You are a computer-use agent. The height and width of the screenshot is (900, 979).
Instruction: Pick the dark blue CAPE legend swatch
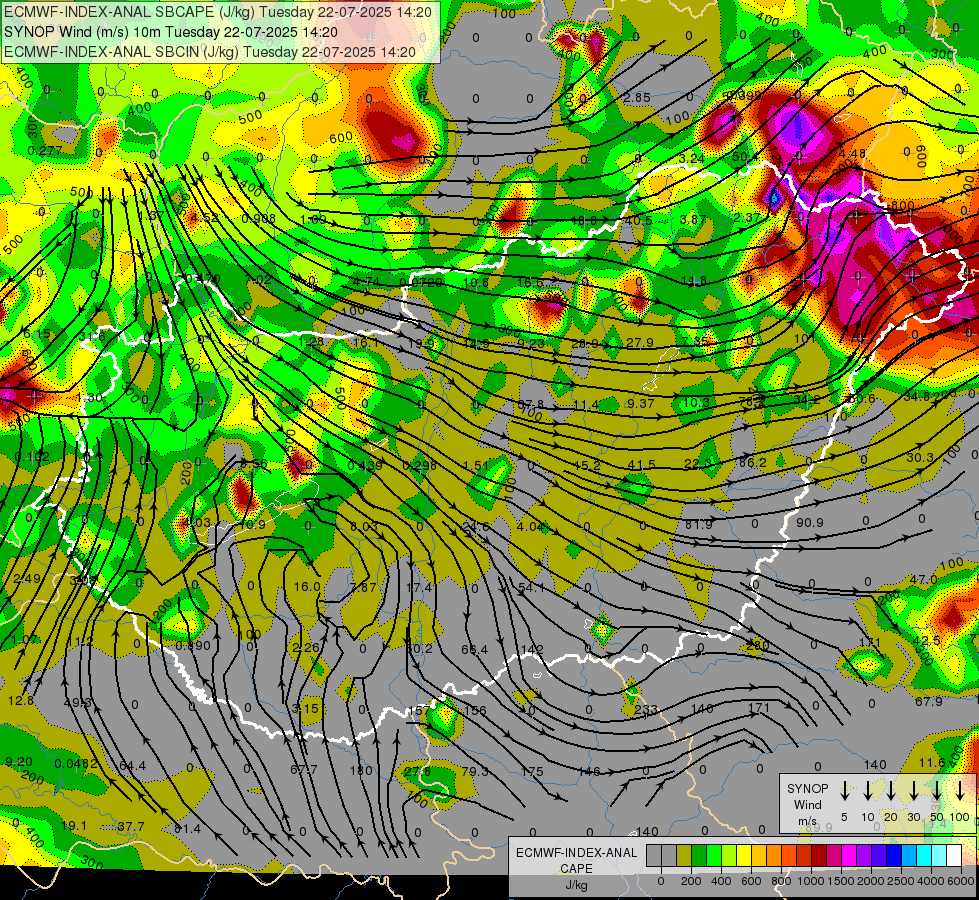pyautogui.click(x=894, y=856)
